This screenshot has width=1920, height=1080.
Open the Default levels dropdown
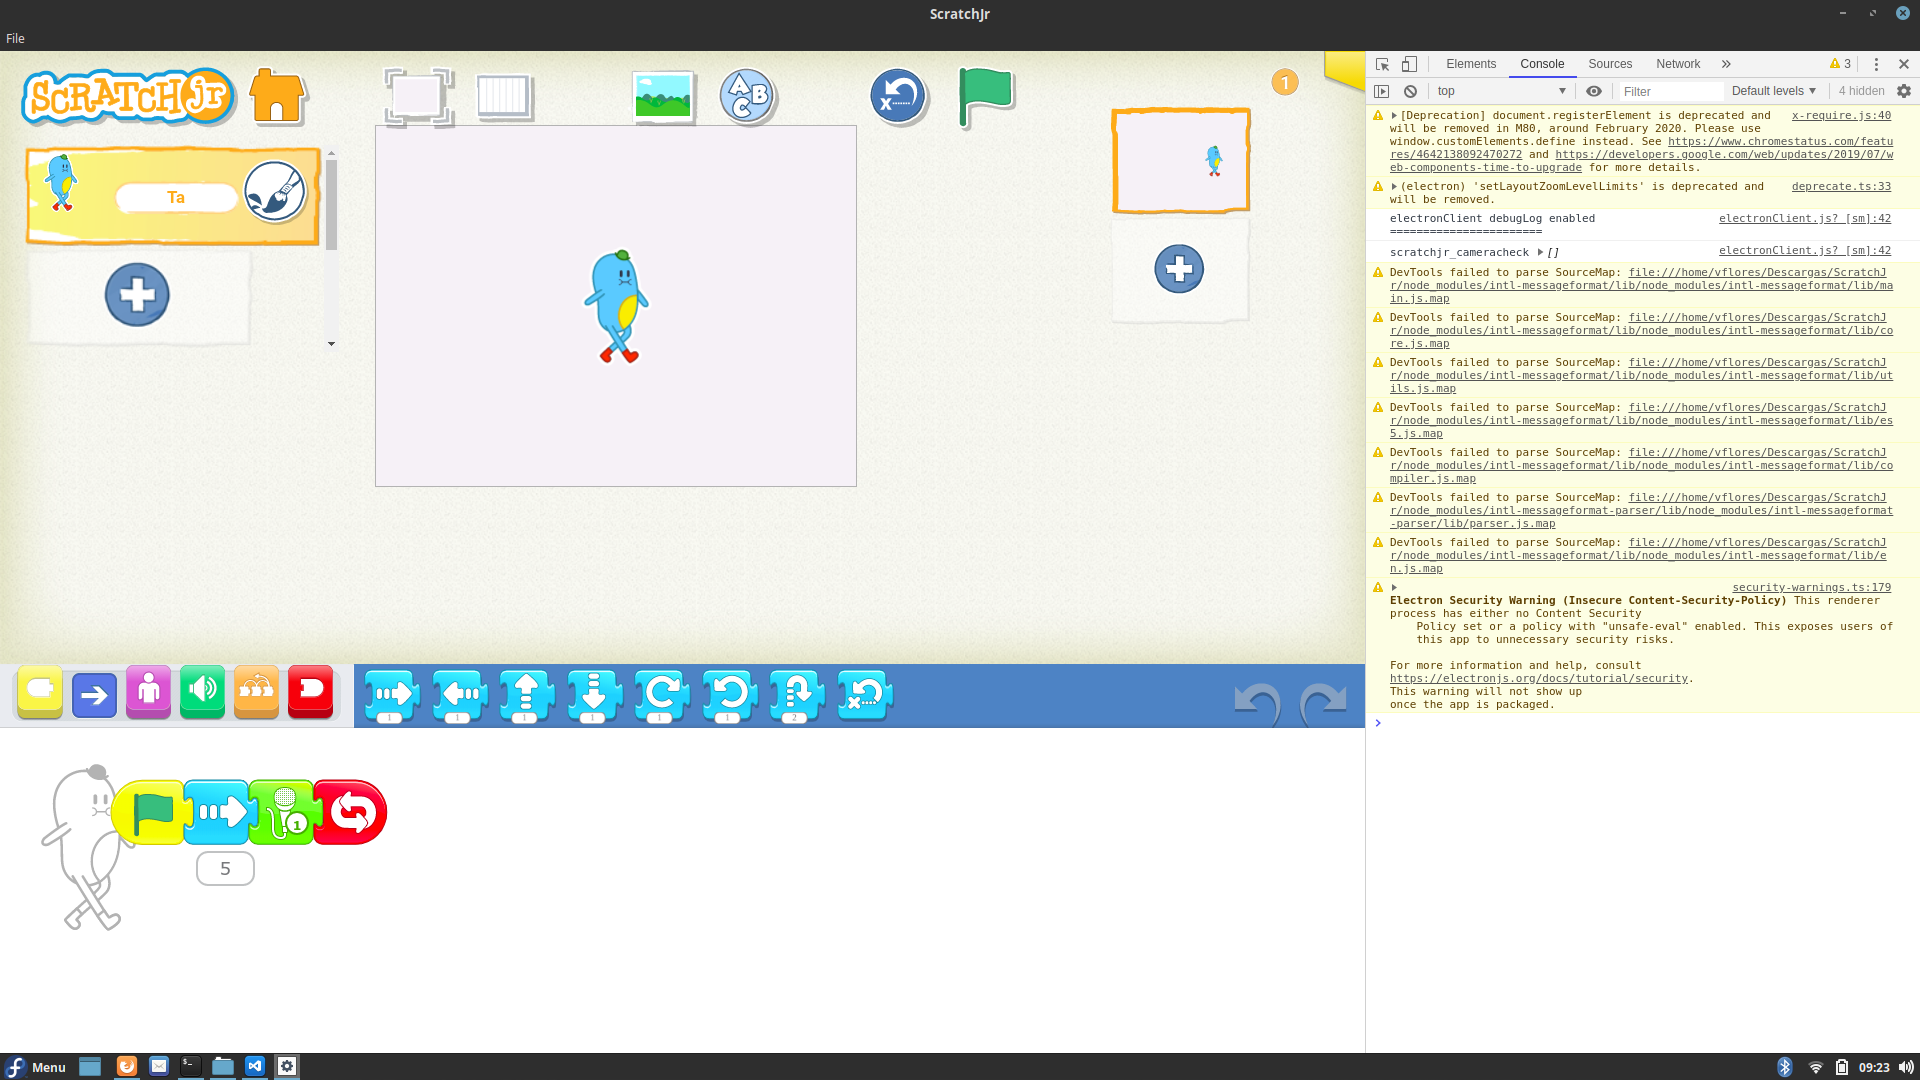(1772, 91)
